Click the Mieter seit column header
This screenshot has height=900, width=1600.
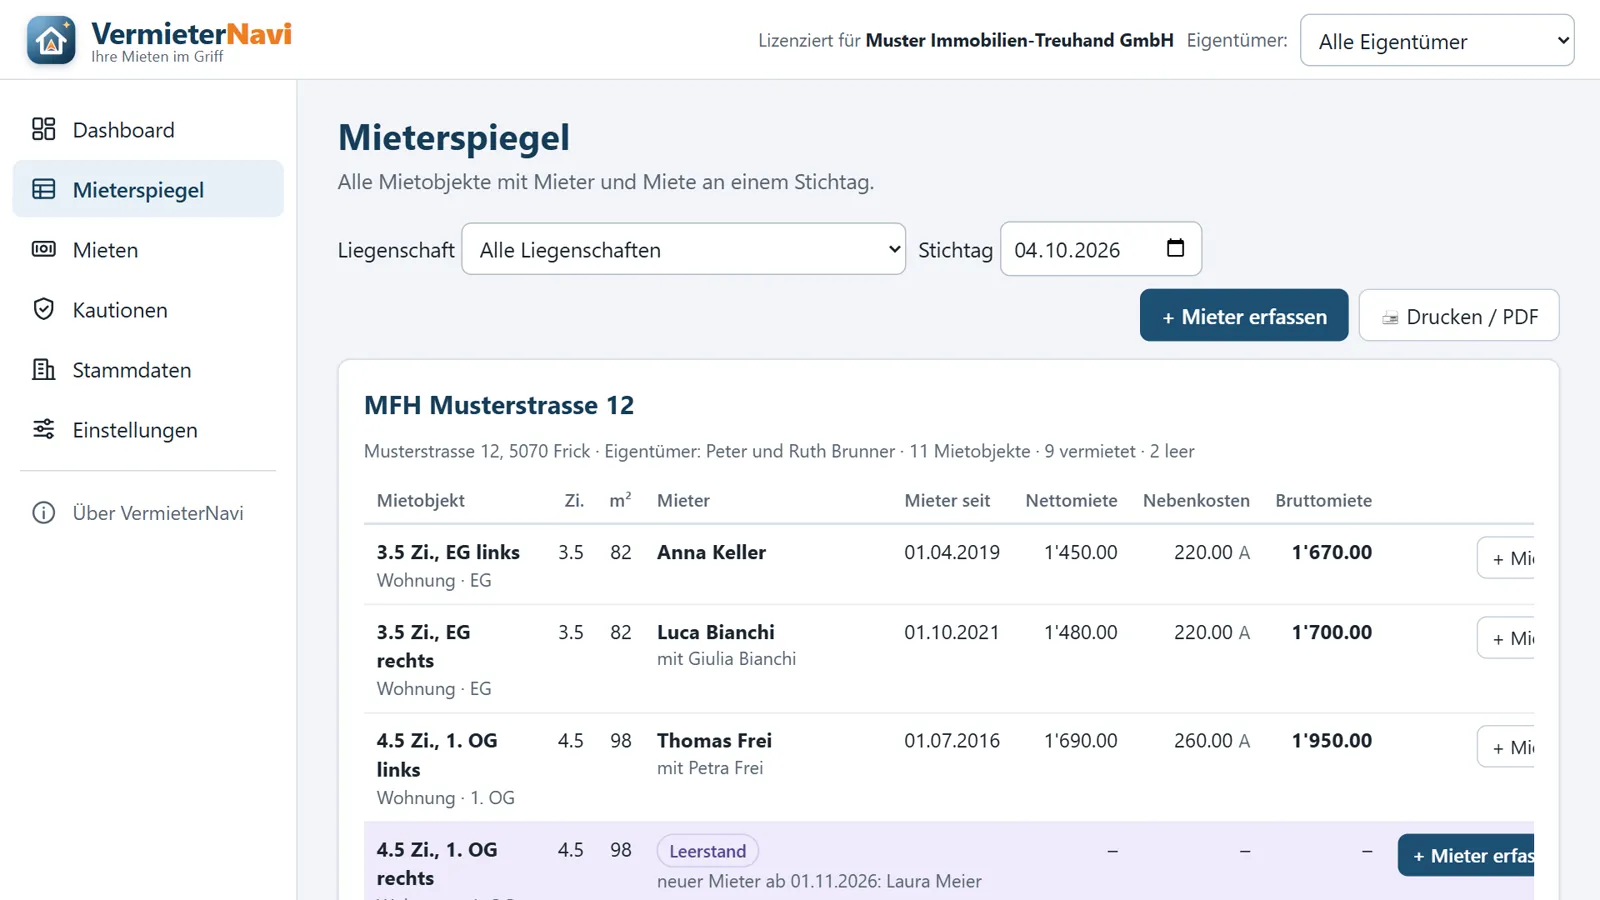pos(947,500)
